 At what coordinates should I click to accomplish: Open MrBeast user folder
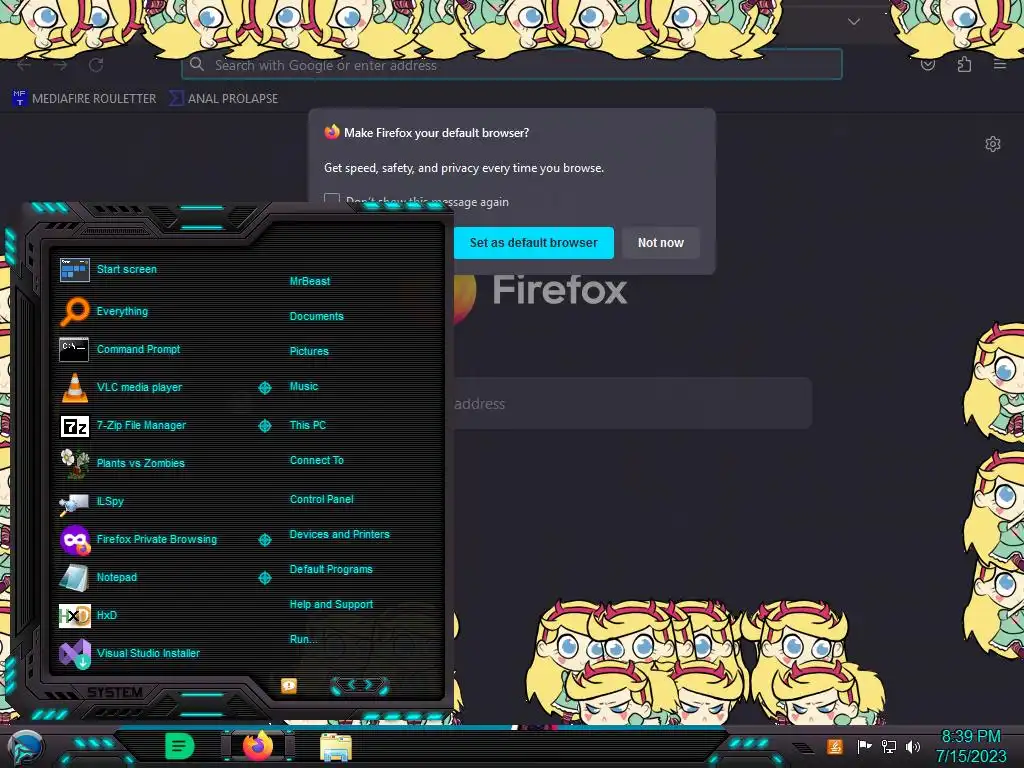pos(310,281)
